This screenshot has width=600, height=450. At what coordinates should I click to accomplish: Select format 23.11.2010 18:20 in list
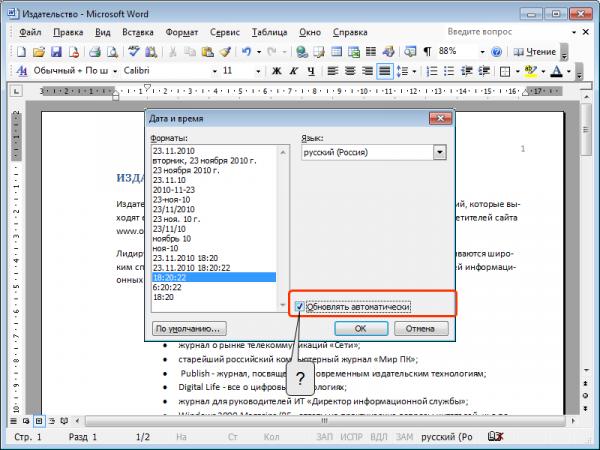tap(214, 258)
